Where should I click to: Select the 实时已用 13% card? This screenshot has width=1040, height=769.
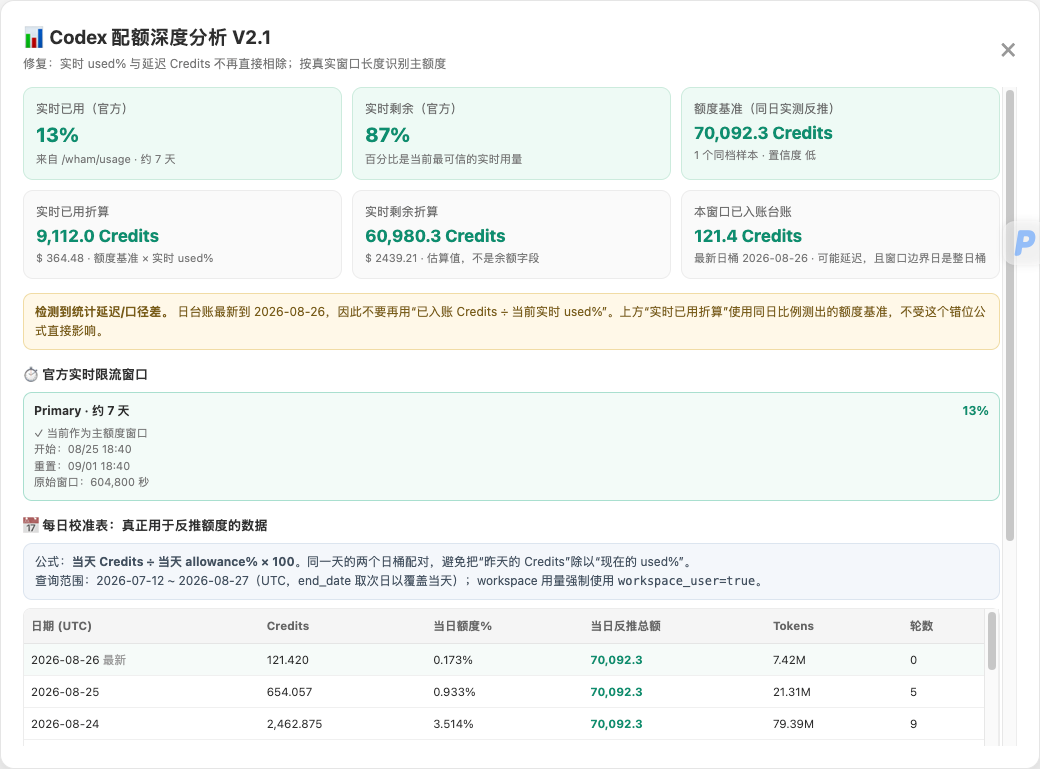(x=182, y=133)
